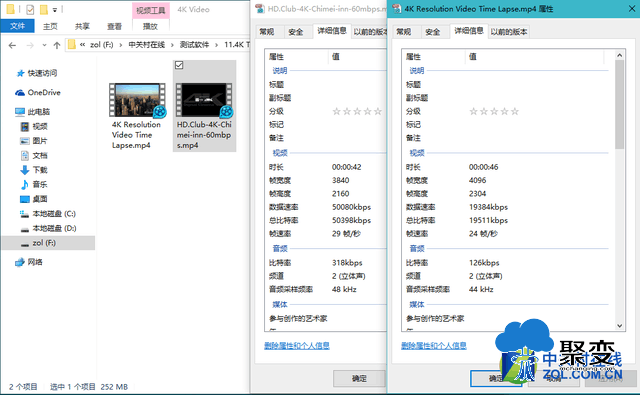Select 详细信息 tab in Time Lapse properties
Screen dimensions: 640x395
coord(469,31)
